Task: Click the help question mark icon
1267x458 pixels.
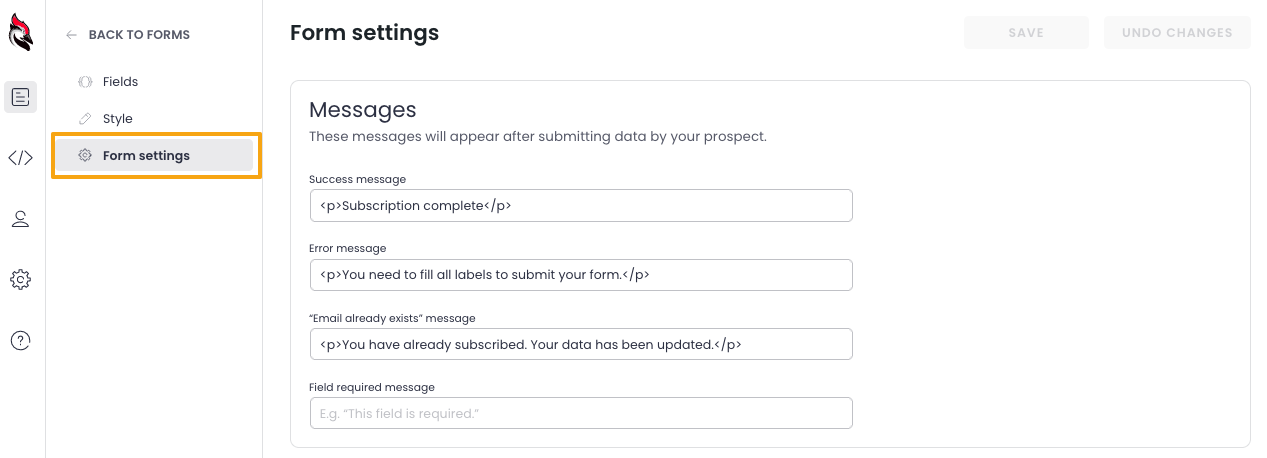Action: [x=21, y=341]
